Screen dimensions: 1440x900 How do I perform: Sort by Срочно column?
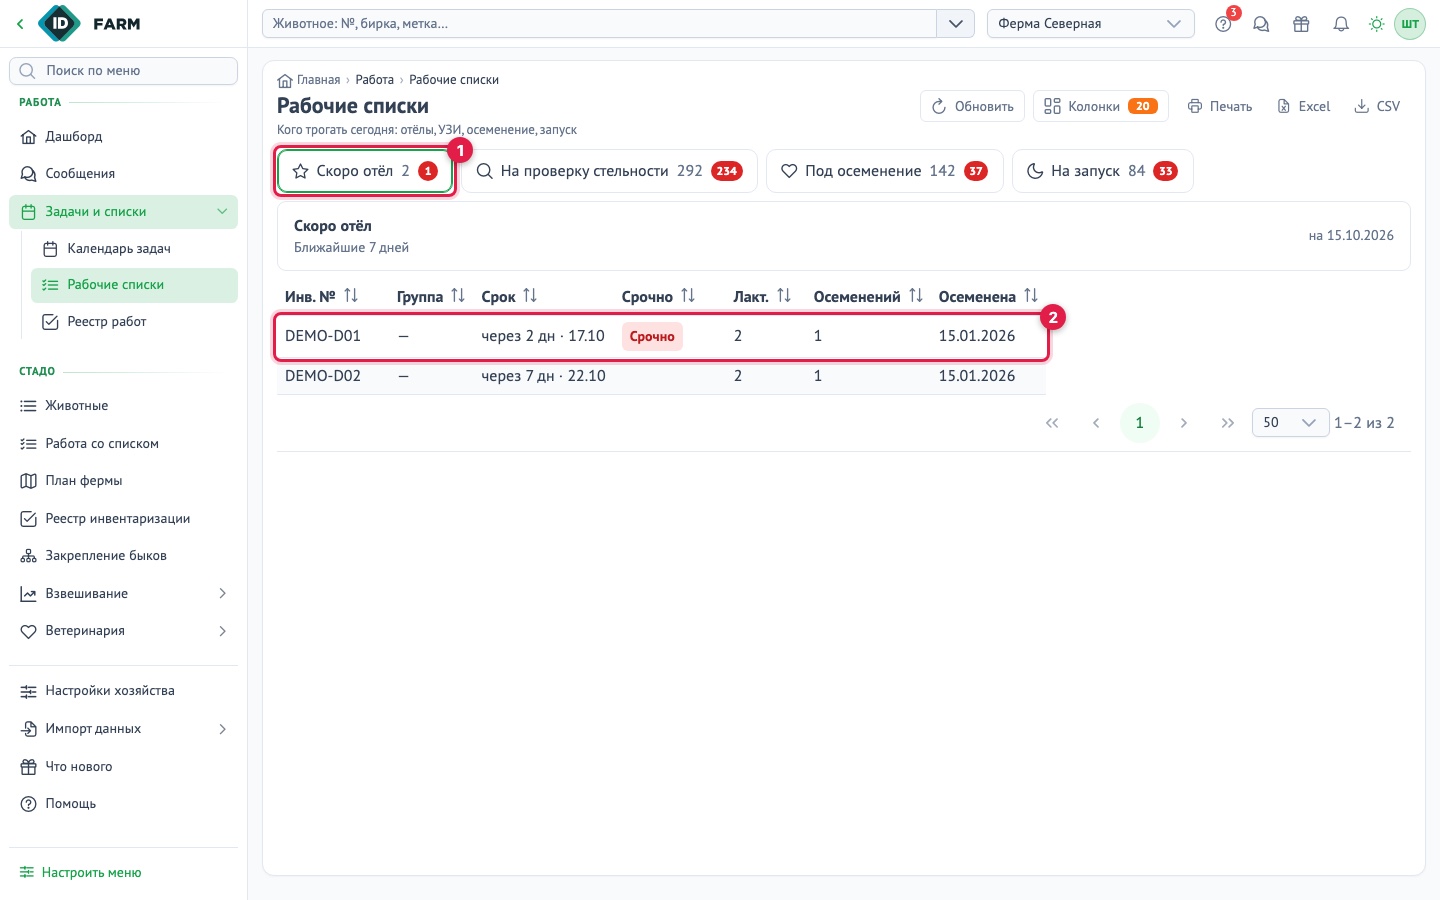[x=688, y=296]
